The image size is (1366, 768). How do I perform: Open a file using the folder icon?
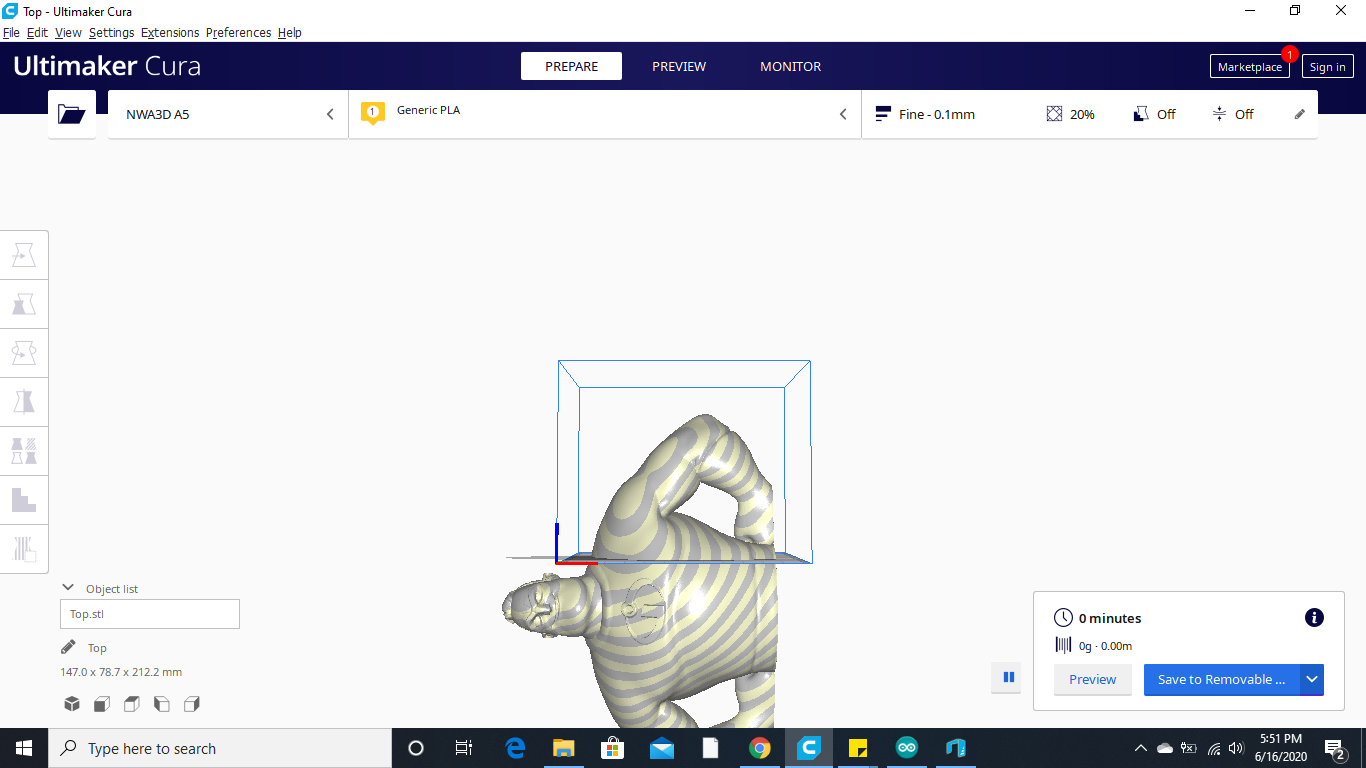point(71,113)
